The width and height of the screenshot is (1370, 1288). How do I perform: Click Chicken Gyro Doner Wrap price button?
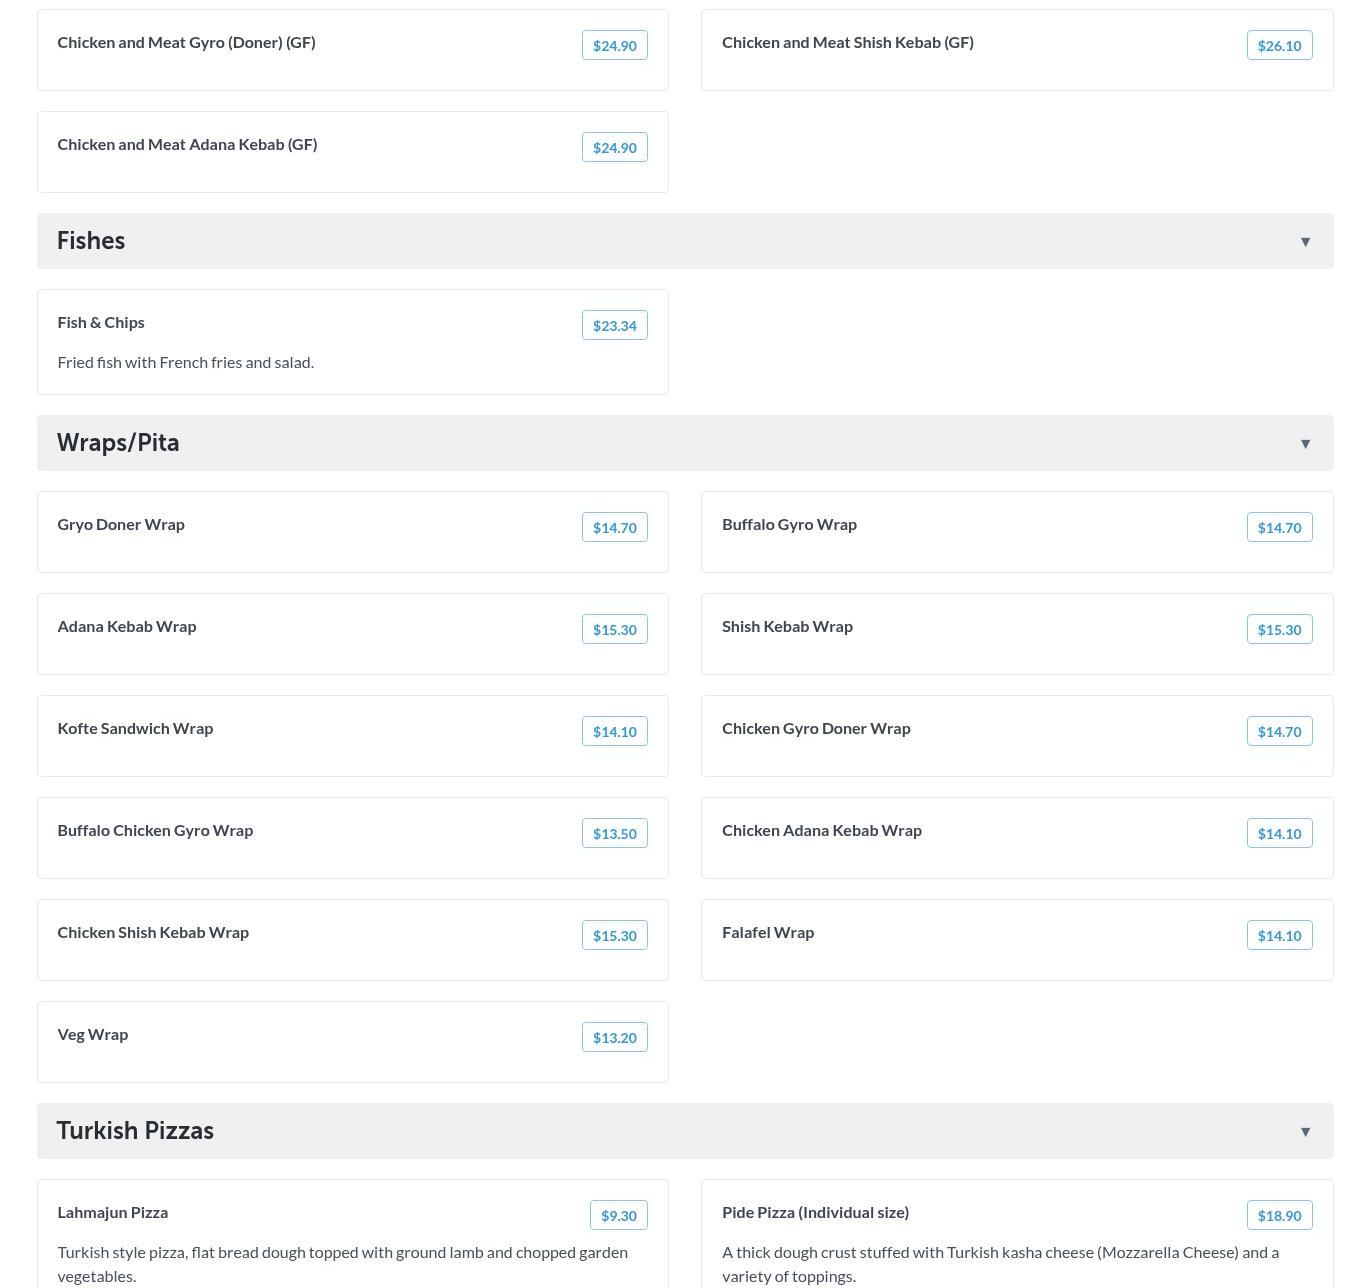click(x=1279, y=731)
